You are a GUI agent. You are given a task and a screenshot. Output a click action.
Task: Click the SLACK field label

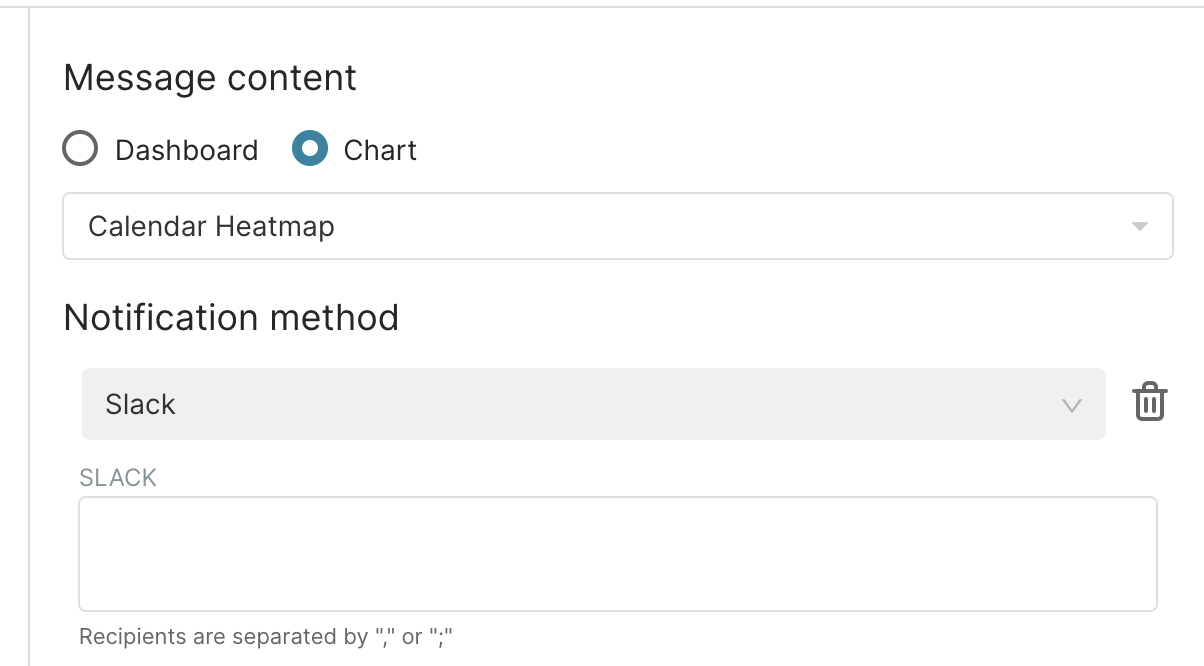pos(118,478)
